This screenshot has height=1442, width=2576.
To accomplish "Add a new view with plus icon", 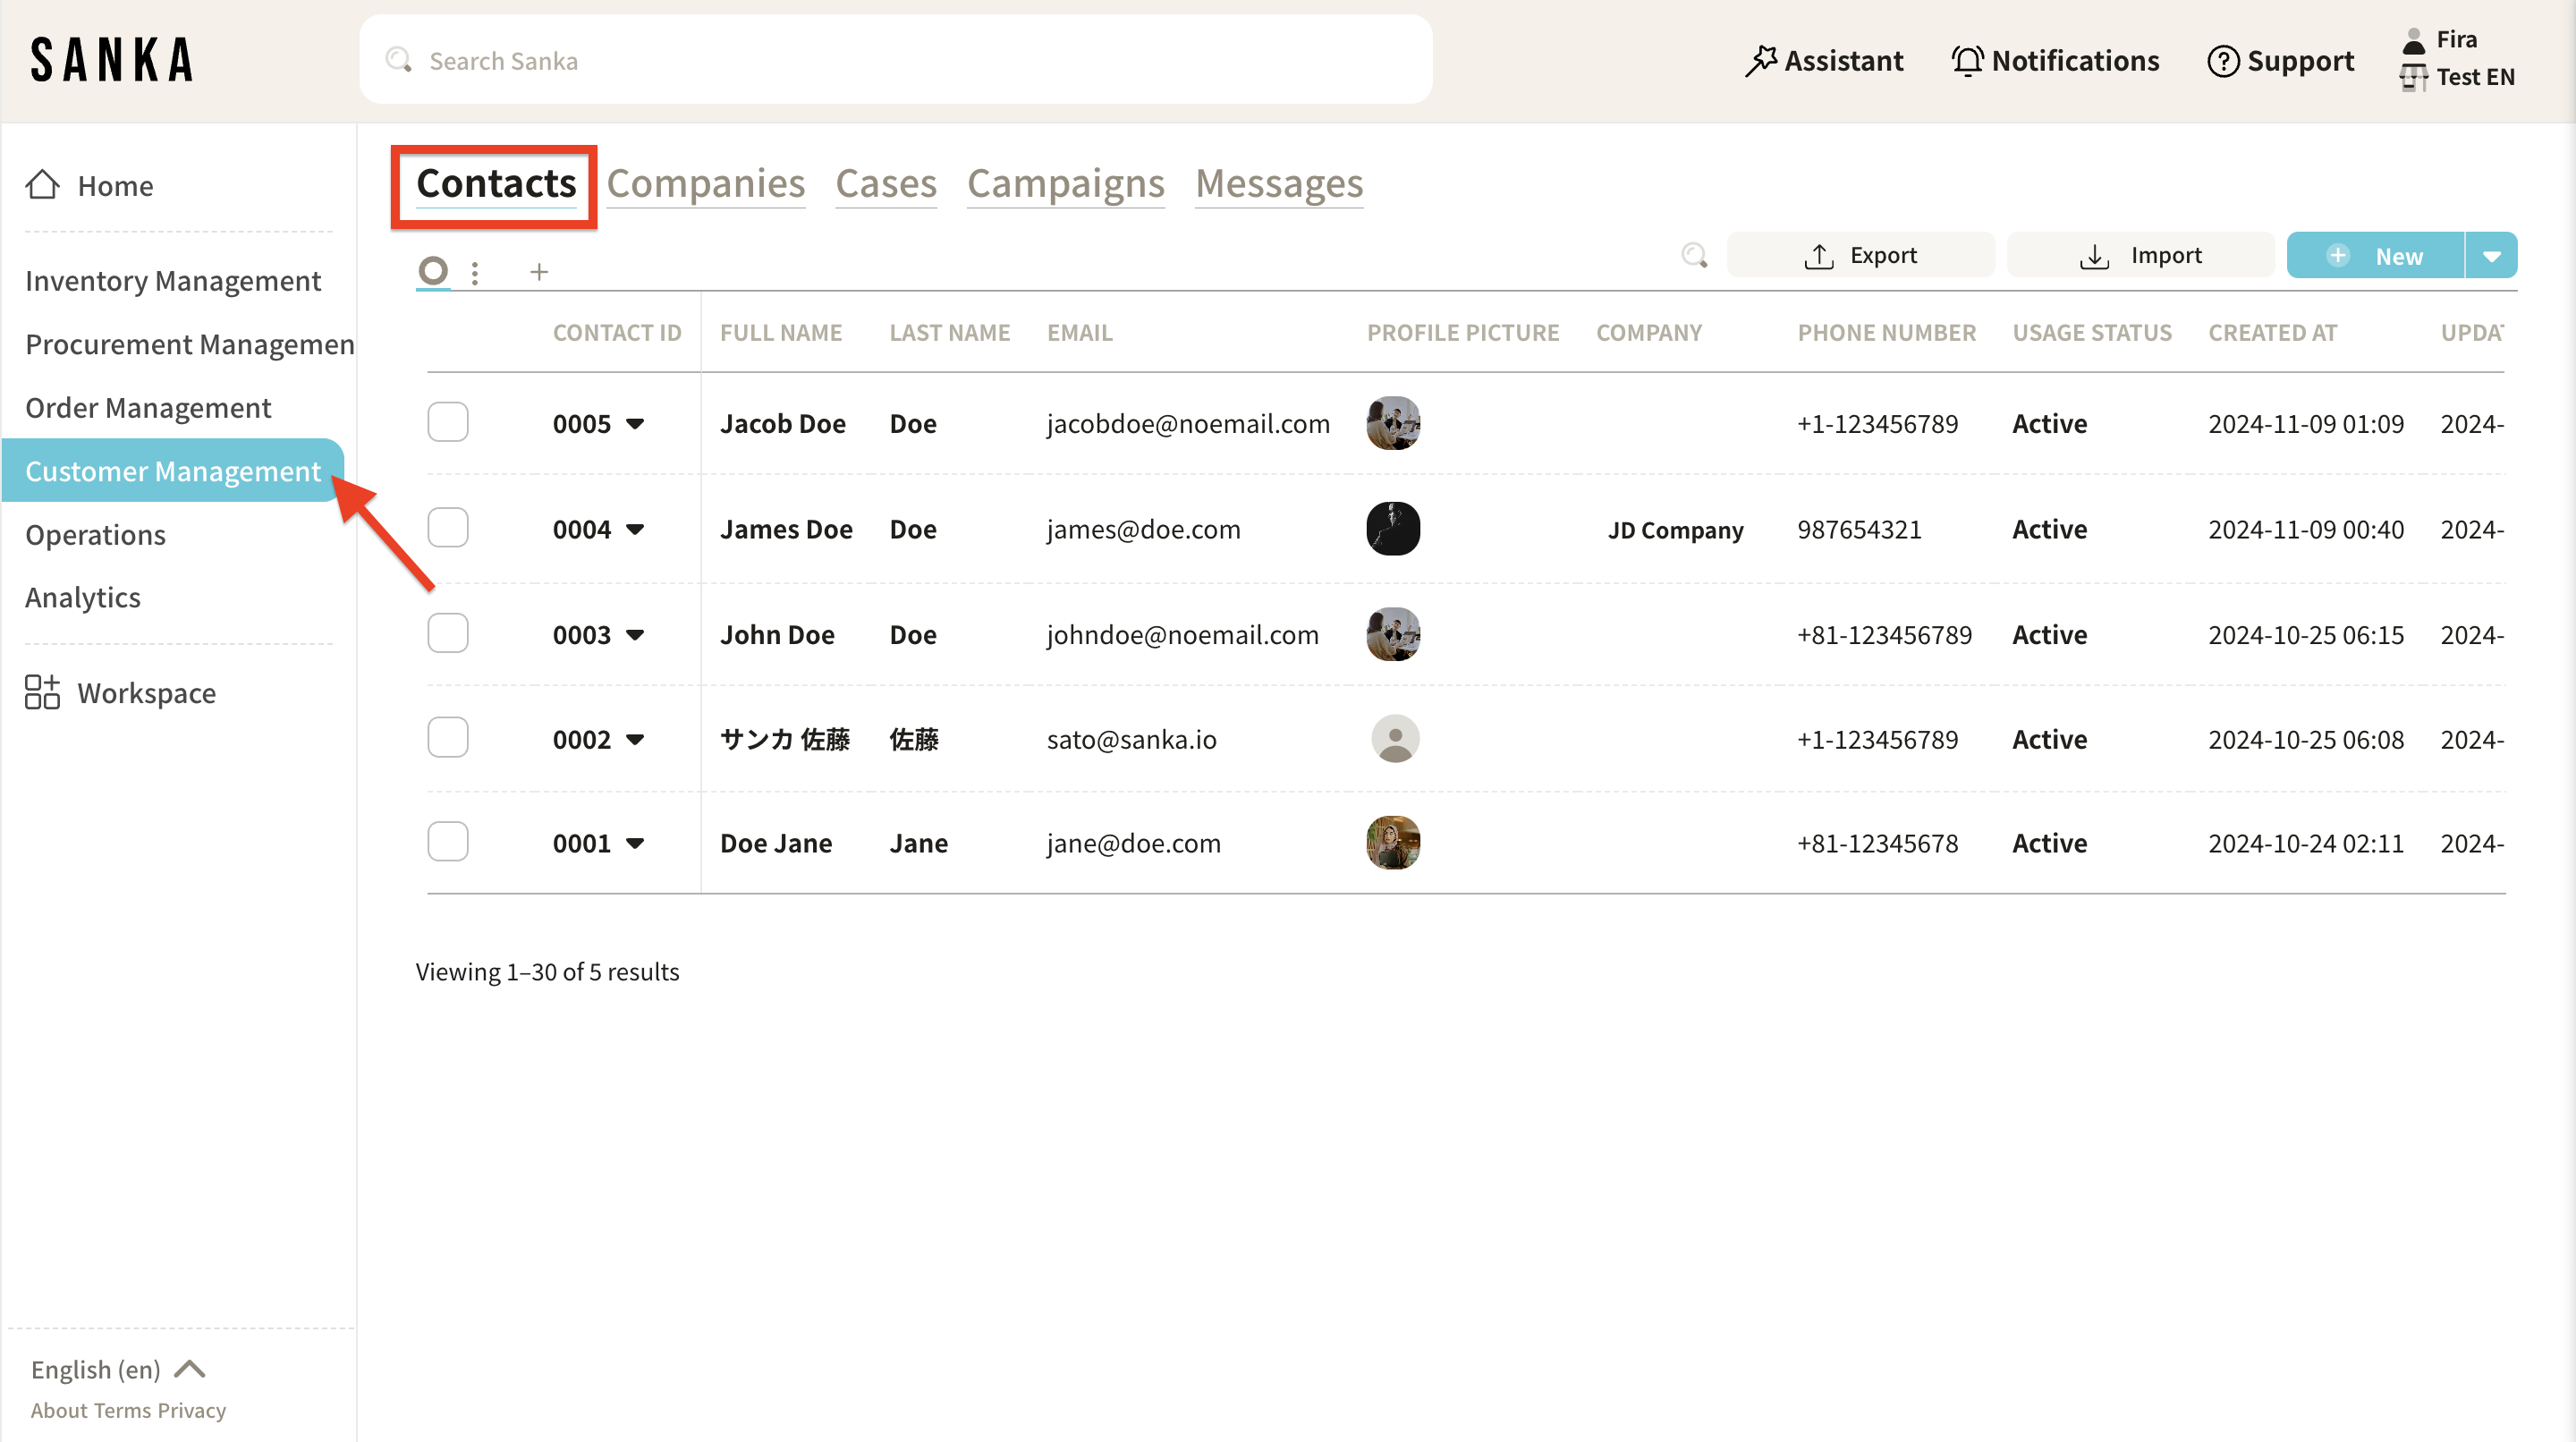I will click(539, 272).
